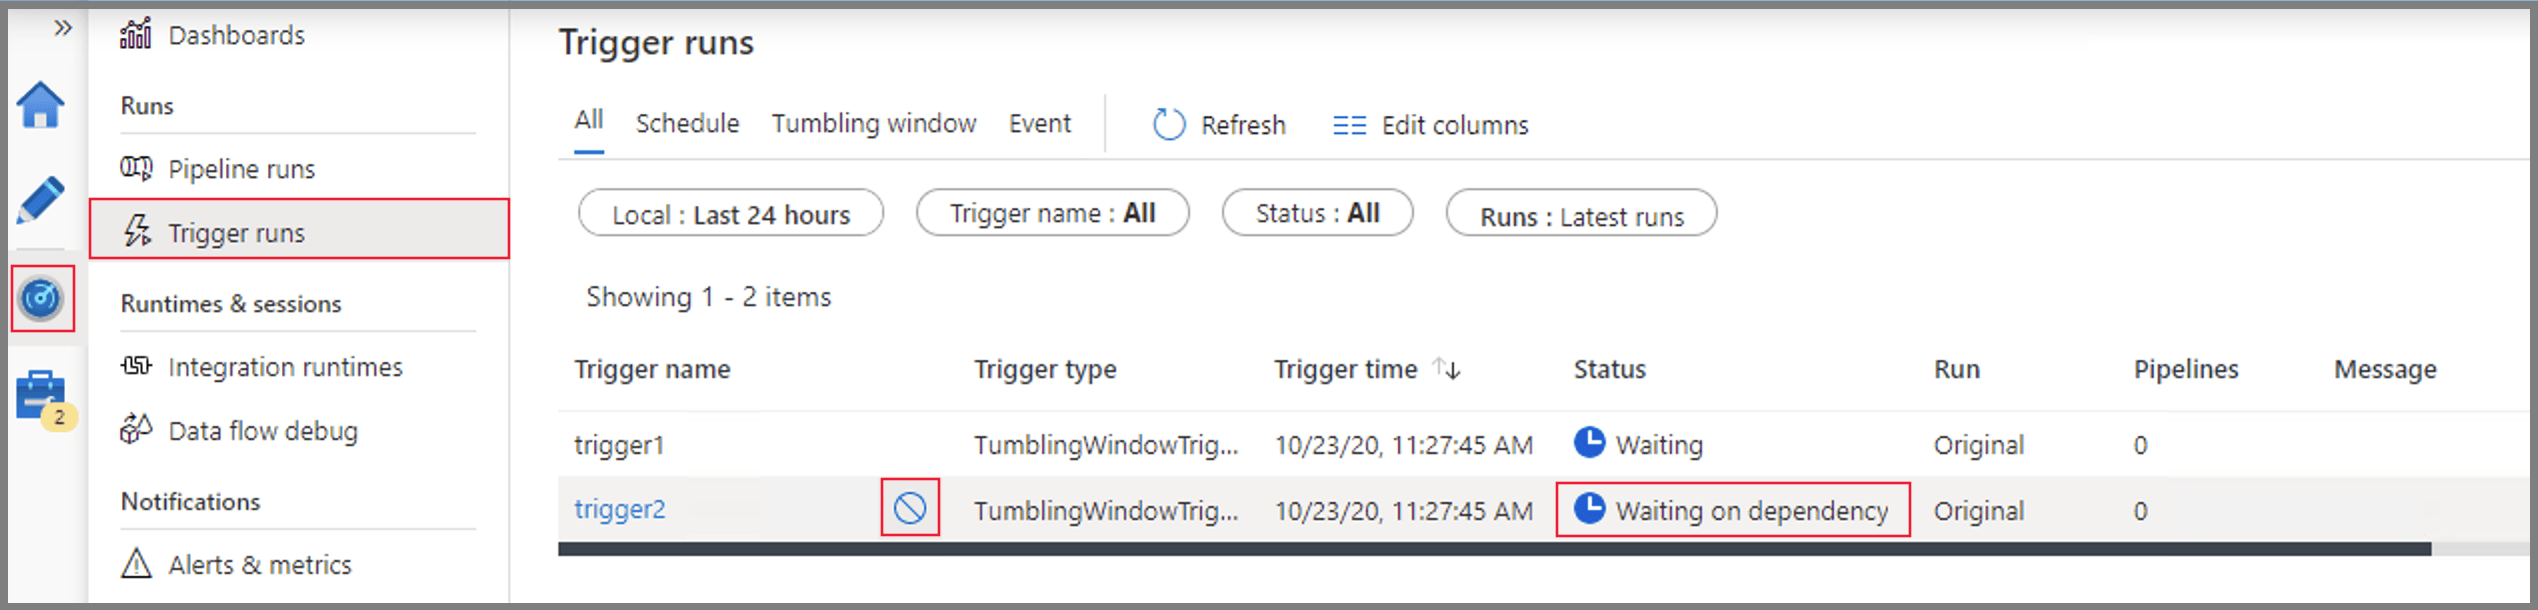Click the Home icon

(x=41, y=103)
